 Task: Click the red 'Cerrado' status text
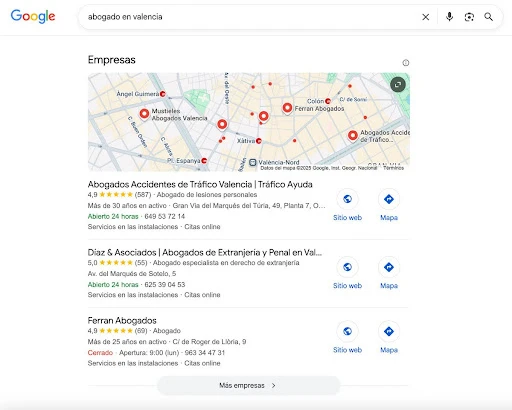click(x=100, y=352)
